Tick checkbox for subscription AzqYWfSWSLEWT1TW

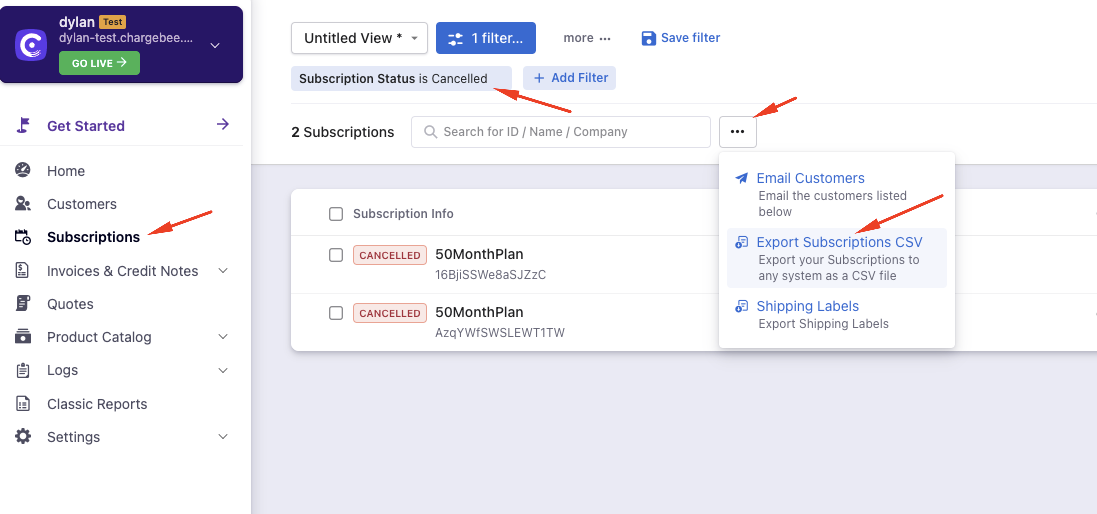point(336,313)
